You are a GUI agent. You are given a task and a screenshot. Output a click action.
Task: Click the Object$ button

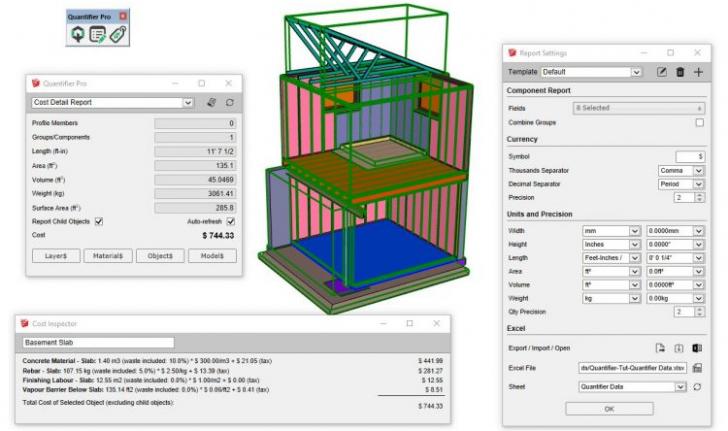pos(160,256)
